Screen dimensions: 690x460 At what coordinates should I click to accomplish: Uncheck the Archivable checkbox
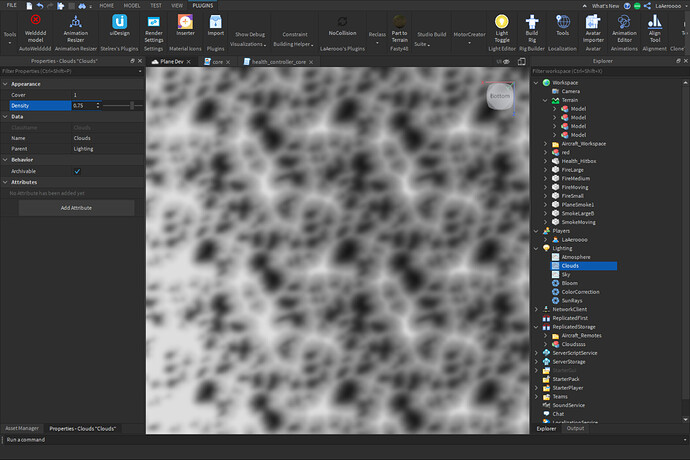(78, 171)
